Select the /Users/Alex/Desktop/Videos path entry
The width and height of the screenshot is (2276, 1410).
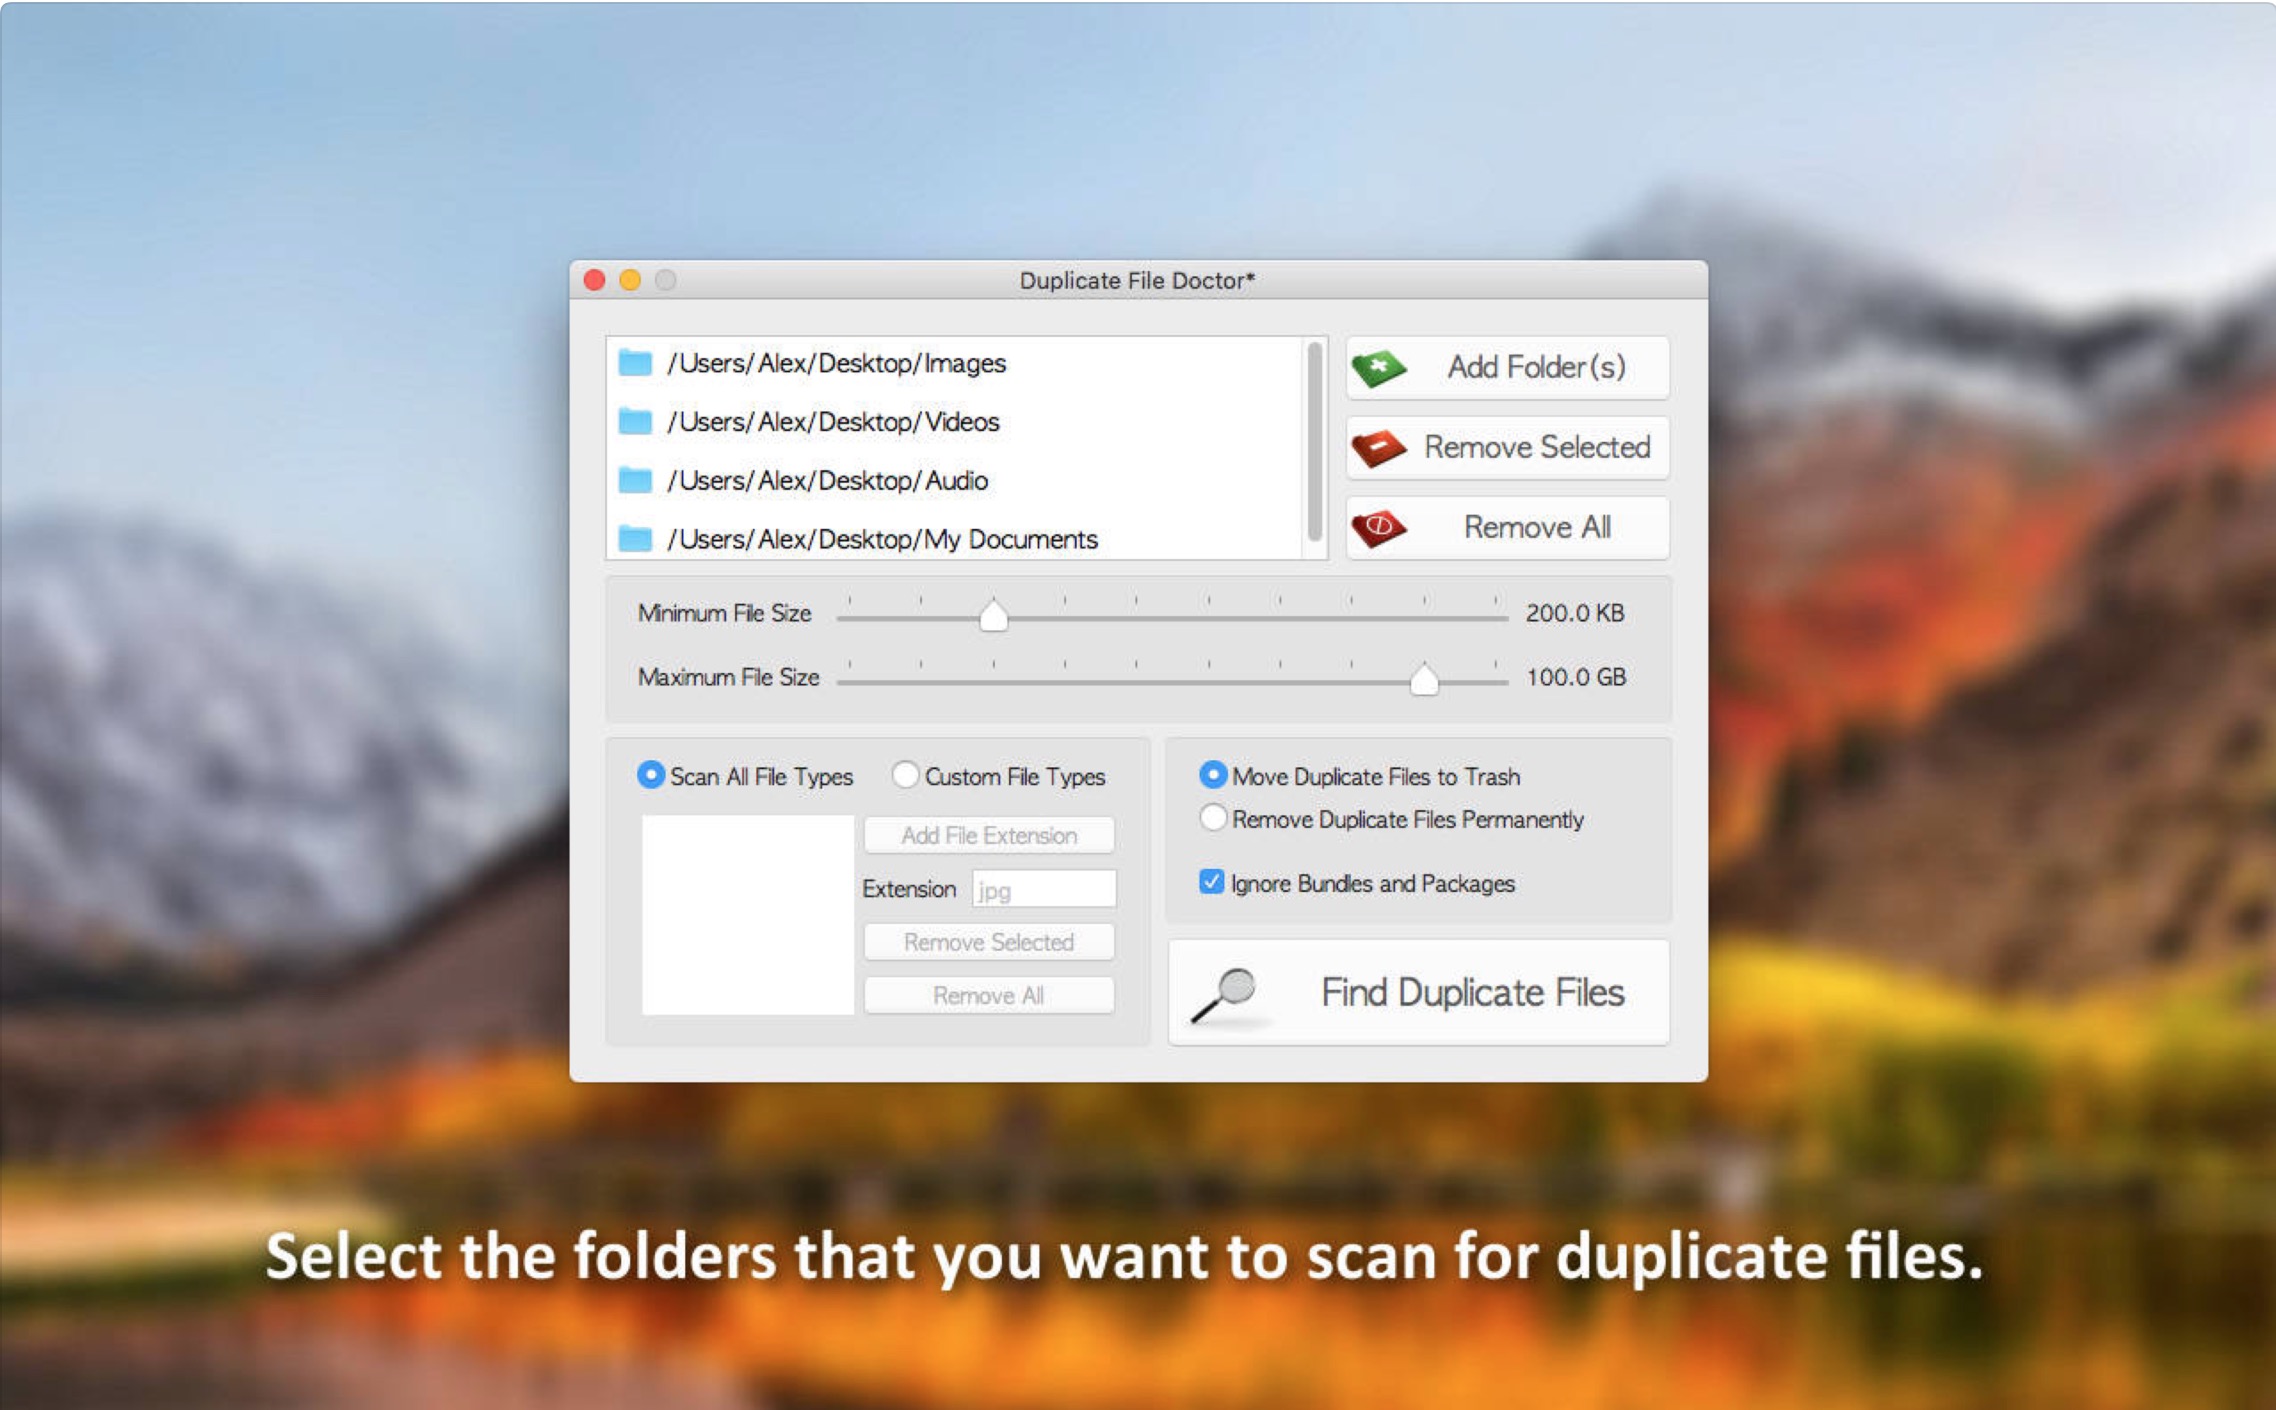click(832, 422)
